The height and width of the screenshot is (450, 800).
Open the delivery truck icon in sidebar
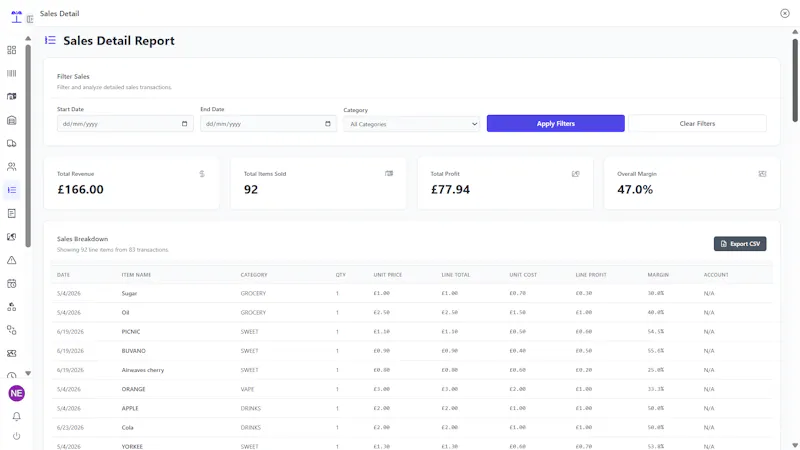click(12, 143)
